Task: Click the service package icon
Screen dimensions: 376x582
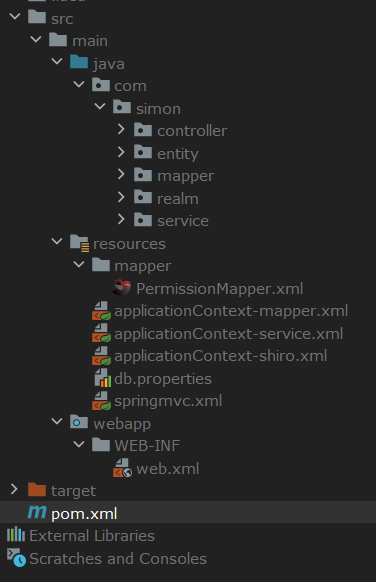Action: (x=143, y=219)
